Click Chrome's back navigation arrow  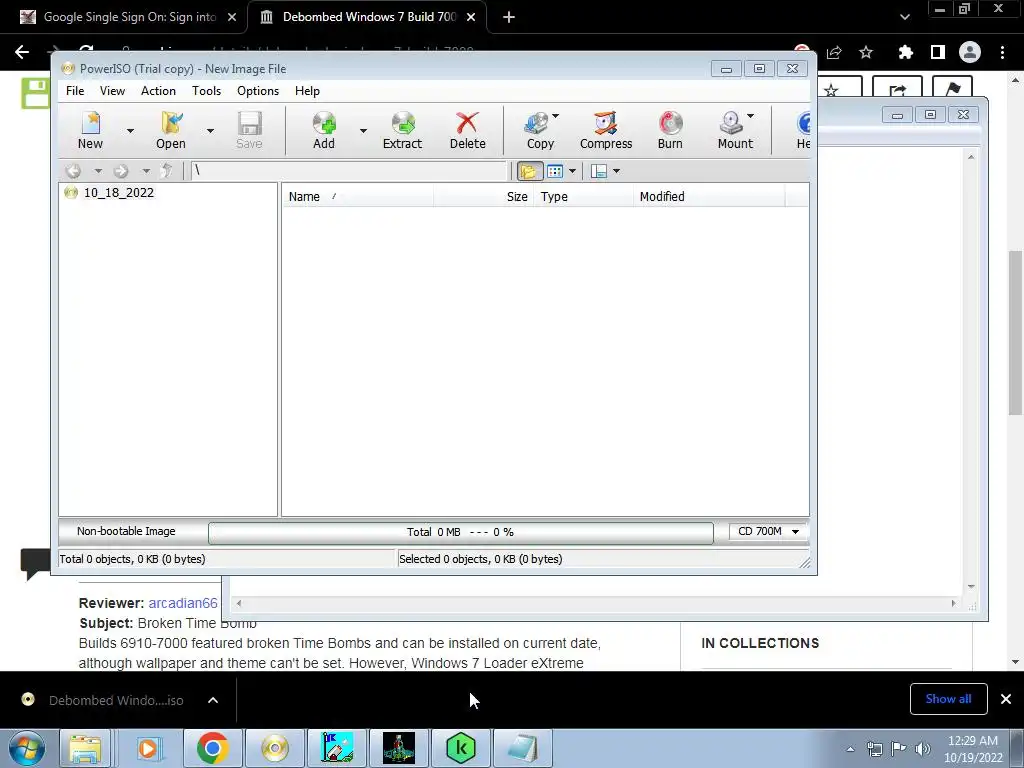22,52
